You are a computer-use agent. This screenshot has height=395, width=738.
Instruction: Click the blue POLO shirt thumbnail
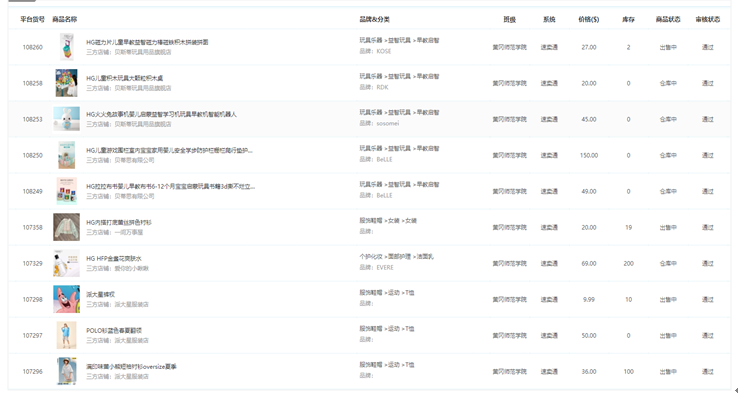[x=66, y=335]
